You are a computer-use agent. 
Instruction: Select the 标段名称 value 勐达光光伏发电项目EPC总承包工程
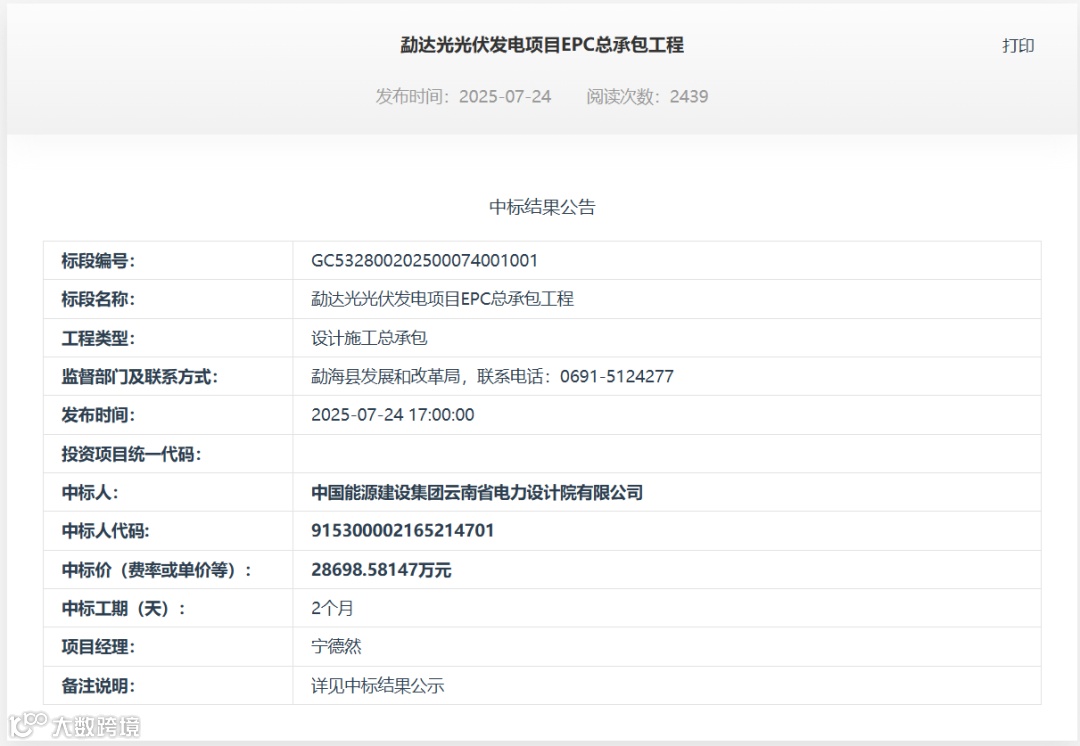point(442,299)
